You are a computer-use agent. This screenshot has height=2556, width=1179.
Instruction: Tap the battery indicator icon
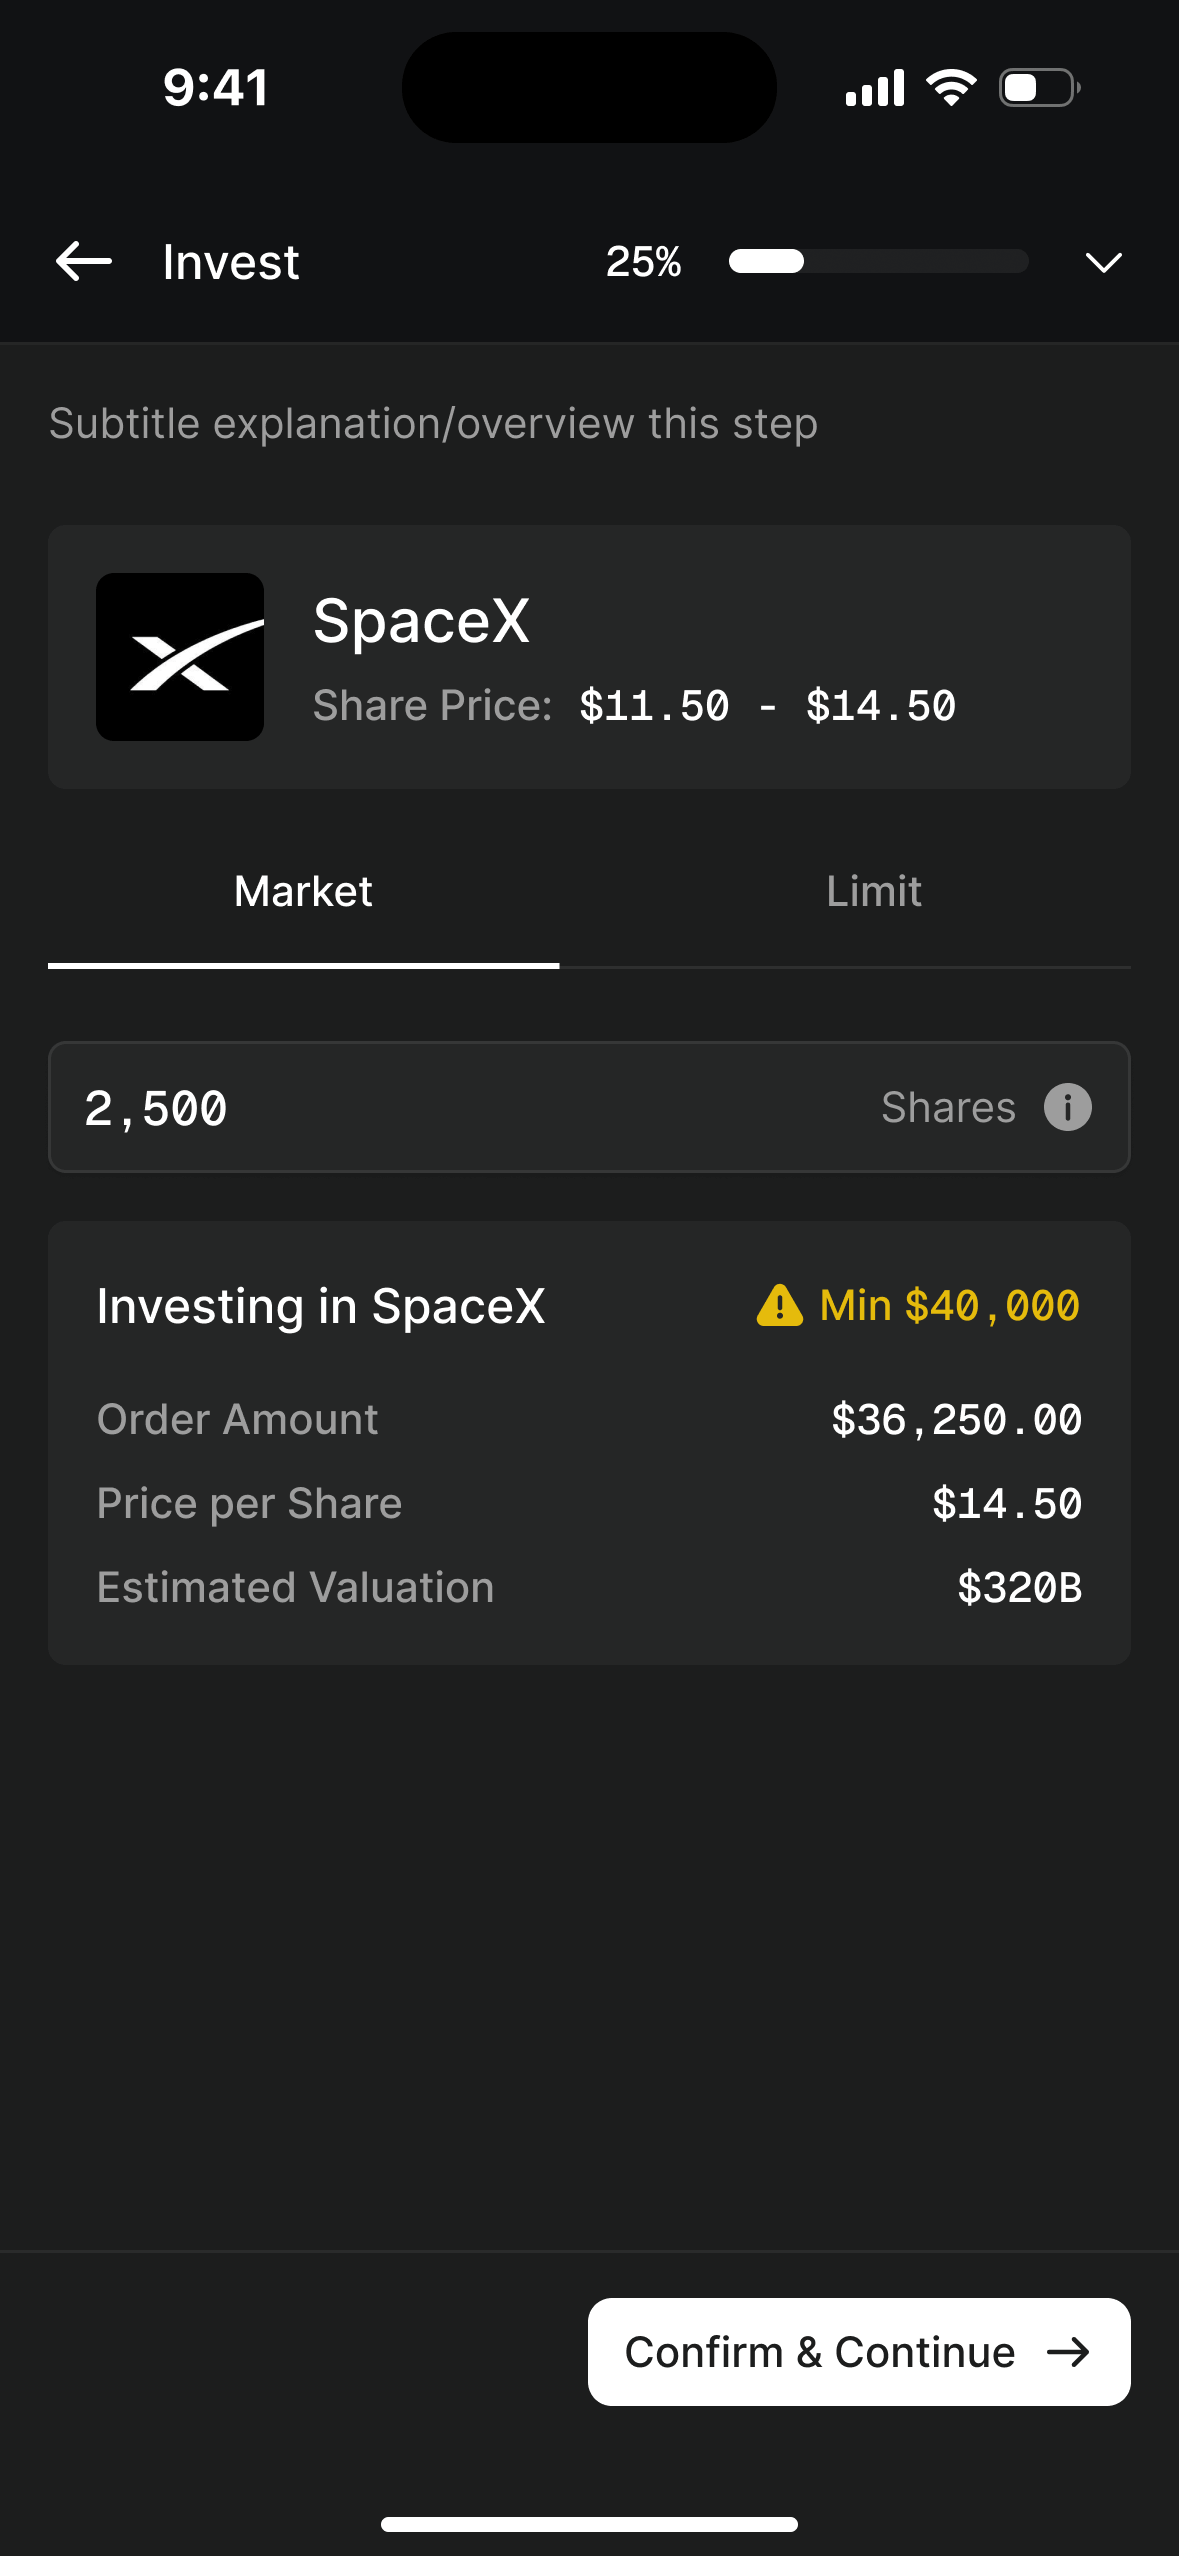tap(1039, 88)
